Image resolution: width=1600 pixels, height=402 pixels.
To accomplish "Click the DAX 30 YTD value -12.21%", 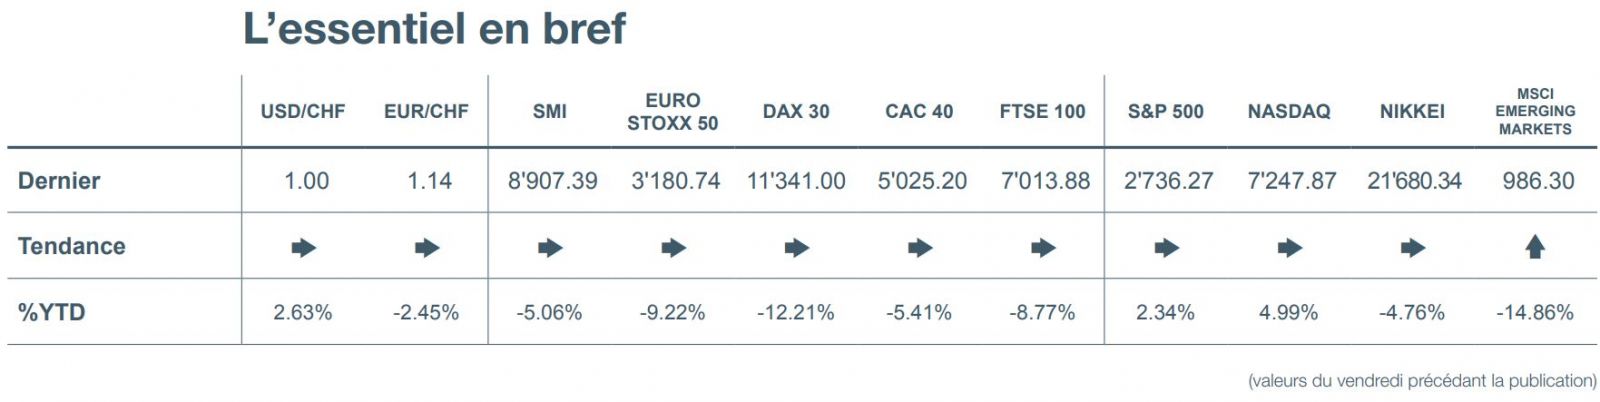I will [x=796, y=312].
